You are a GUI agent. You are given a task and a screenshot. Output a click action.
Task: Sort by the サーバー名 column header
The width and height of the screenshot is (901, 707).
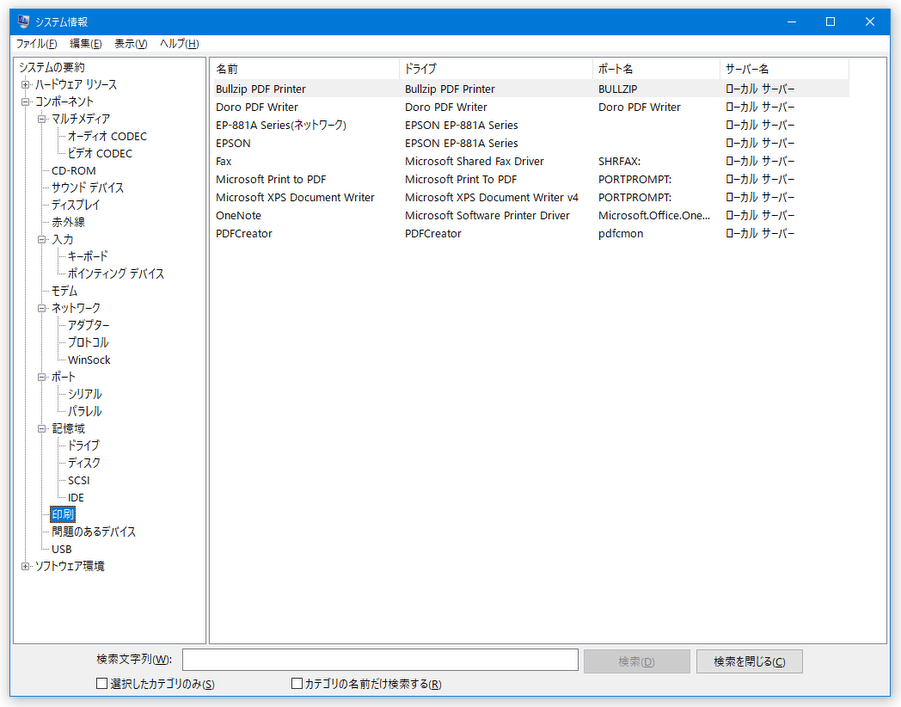[784, 69]
